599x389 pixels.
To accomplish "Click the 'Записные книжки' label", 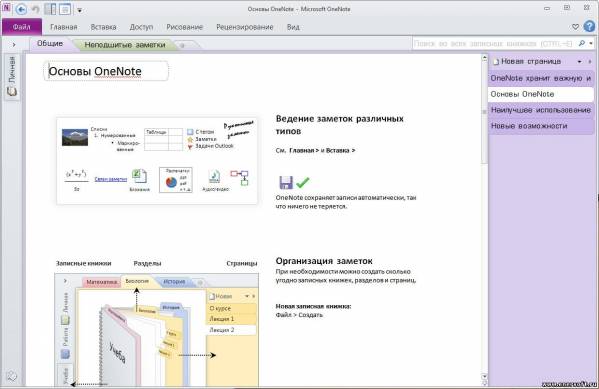I will pyautogui.click(x=84, y=263).
